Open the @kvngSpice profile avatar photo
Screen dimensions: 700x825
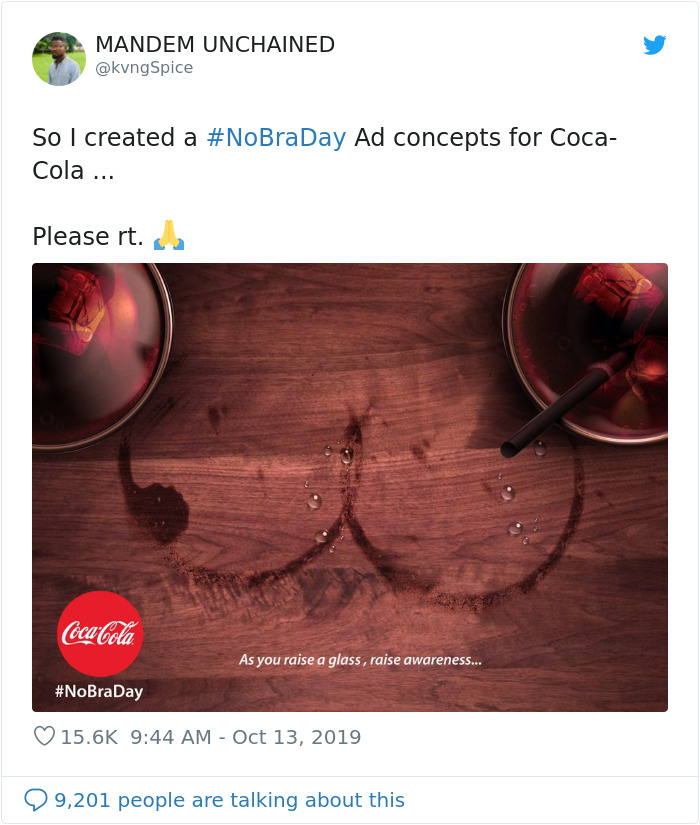[59, 58]
